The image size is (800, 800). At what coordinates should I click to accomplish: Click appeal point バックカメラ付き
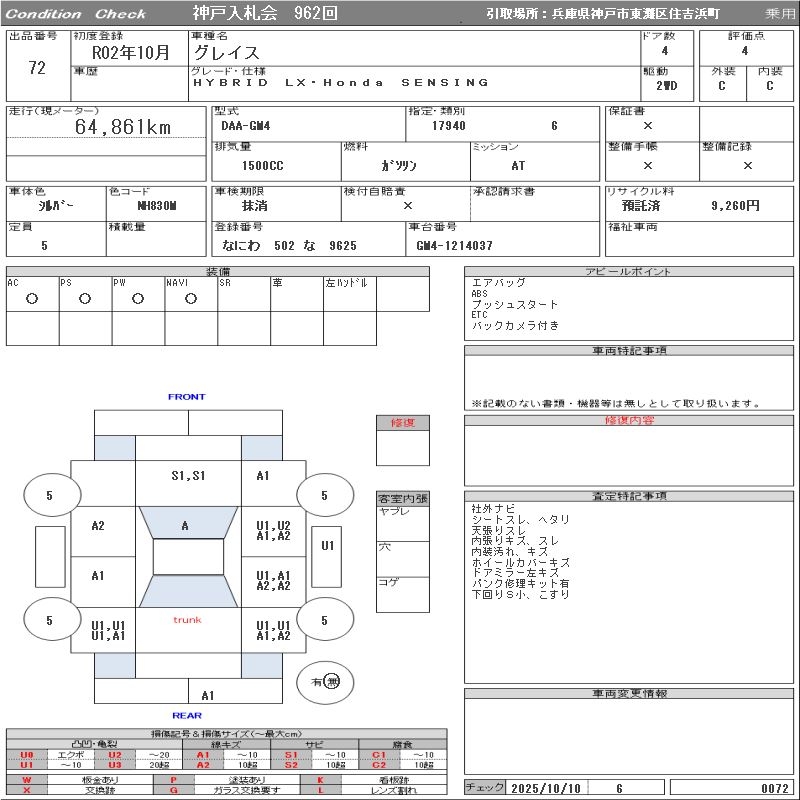click(x=515, y=326)
